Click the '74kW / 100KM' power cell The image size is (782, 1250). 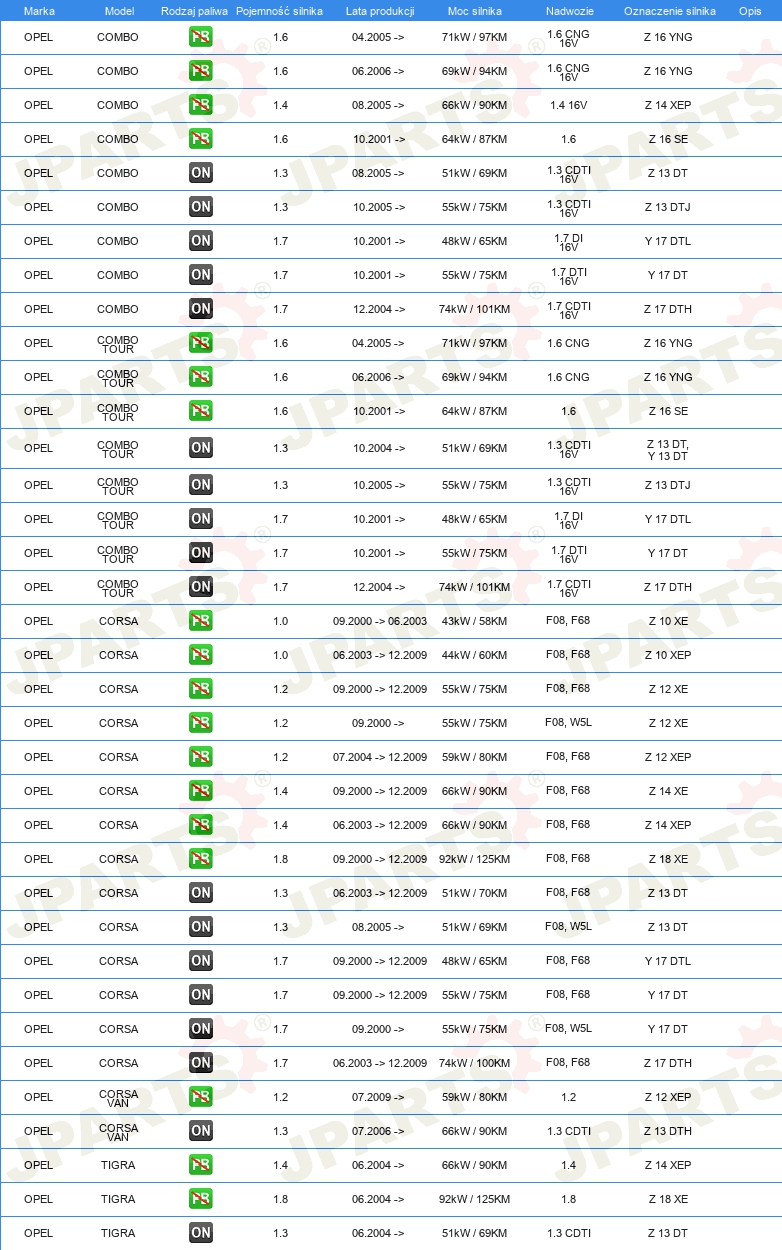pos(475,1063)
